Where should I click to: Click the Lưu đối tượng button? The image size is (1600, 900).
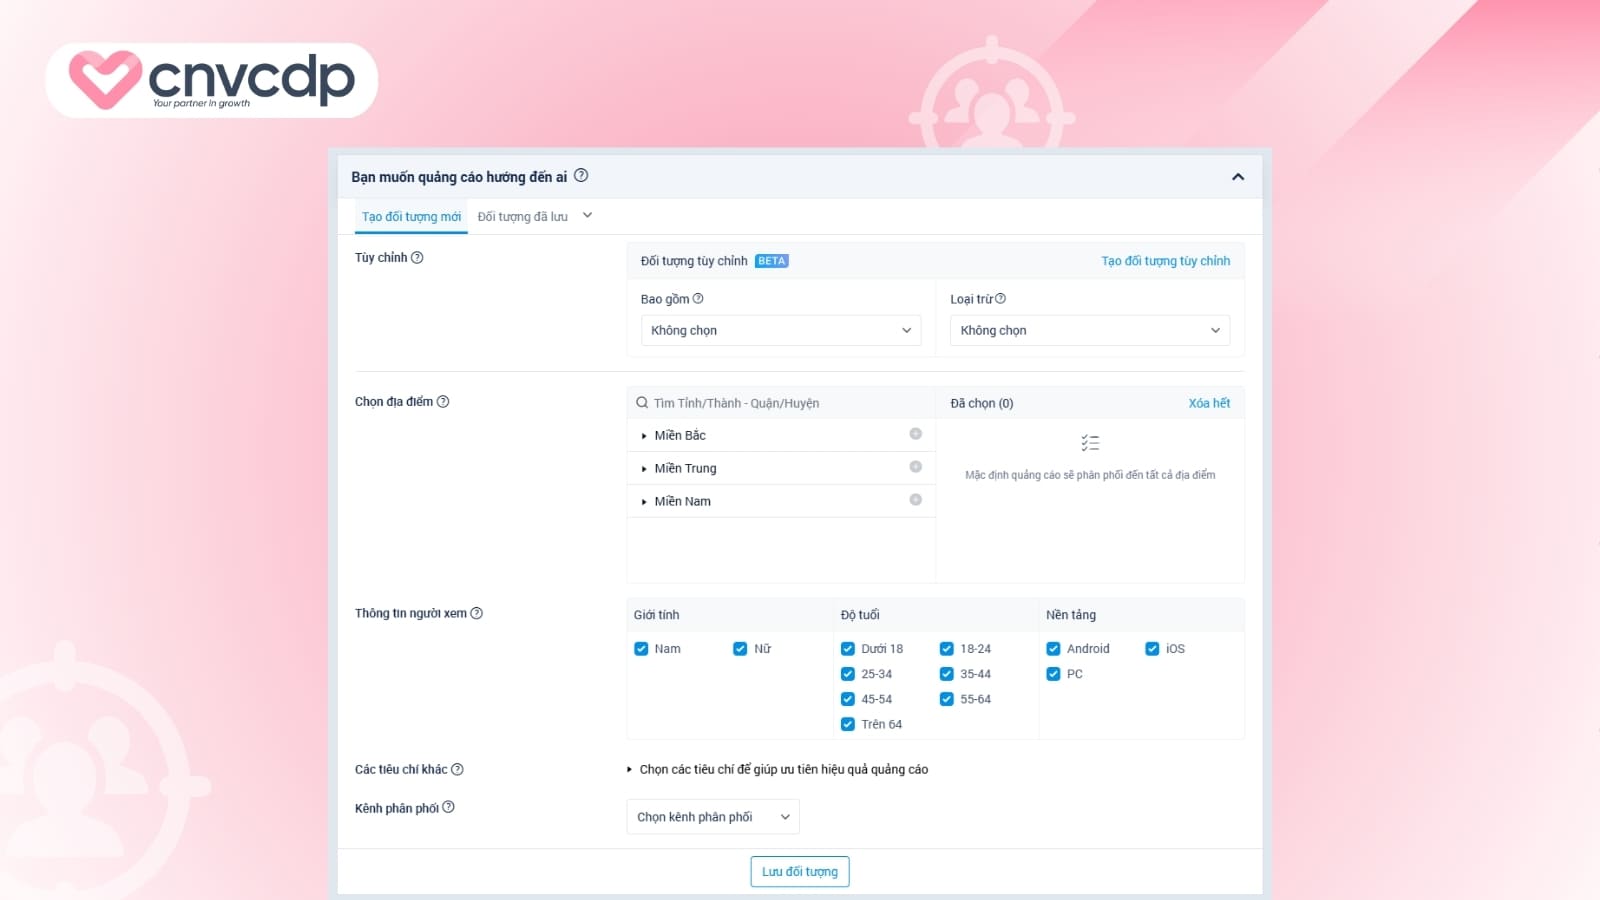pyautogui.click(x=800, y=872)
